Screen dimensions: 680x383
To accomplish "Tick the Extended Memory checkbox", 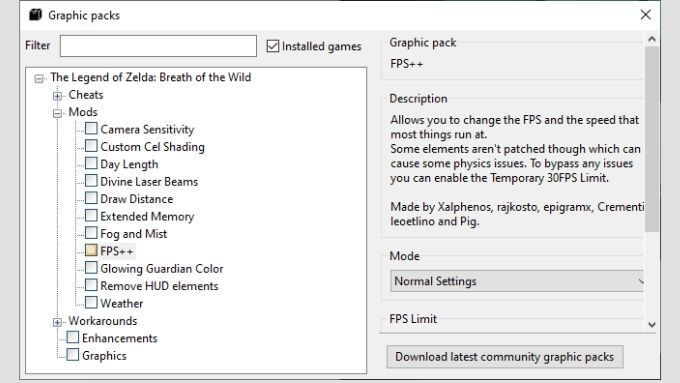I will click(91, 216).
